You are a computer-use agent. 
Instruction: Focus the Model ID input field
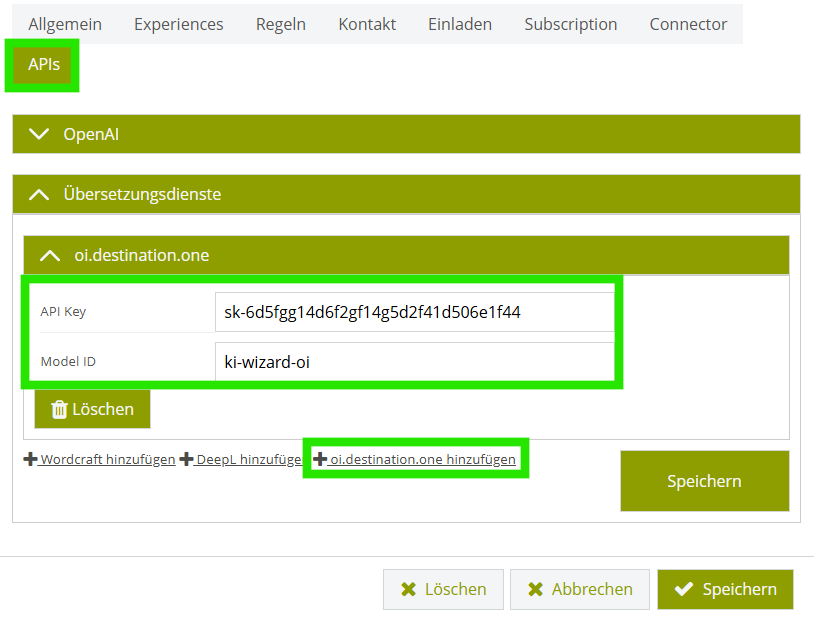[414, 362]
